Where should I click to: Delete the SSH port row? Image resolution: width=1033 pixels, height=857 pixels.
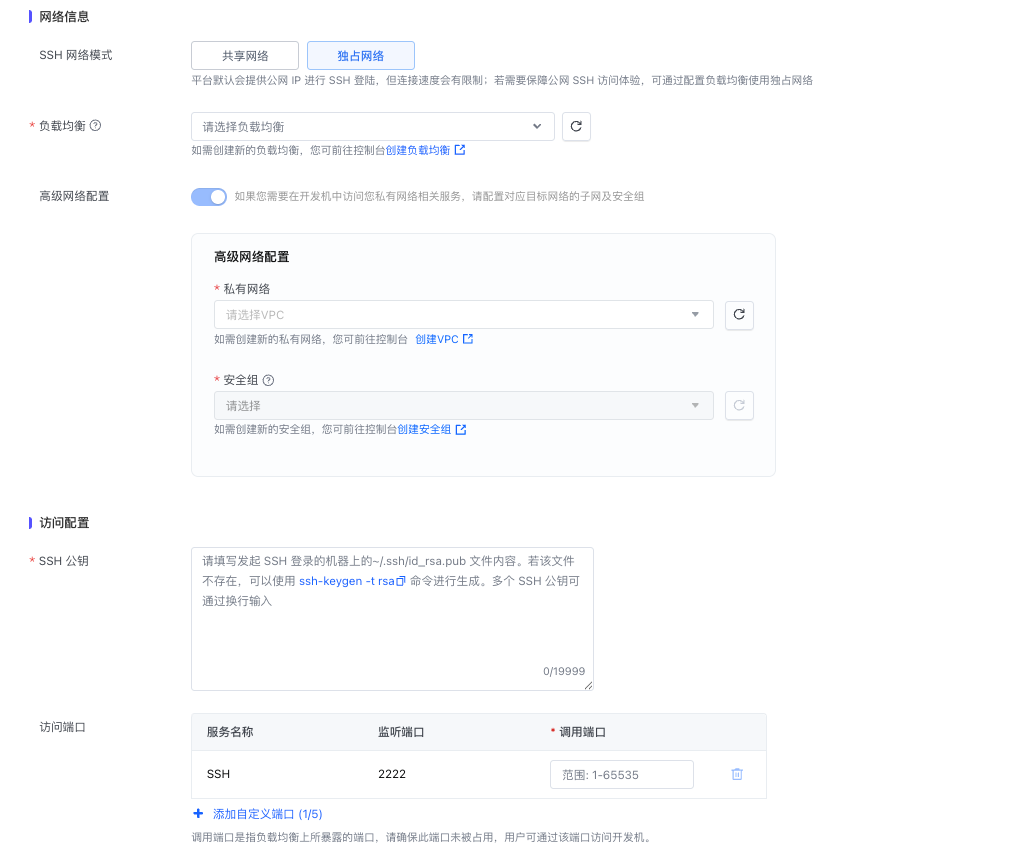point(737,774)
